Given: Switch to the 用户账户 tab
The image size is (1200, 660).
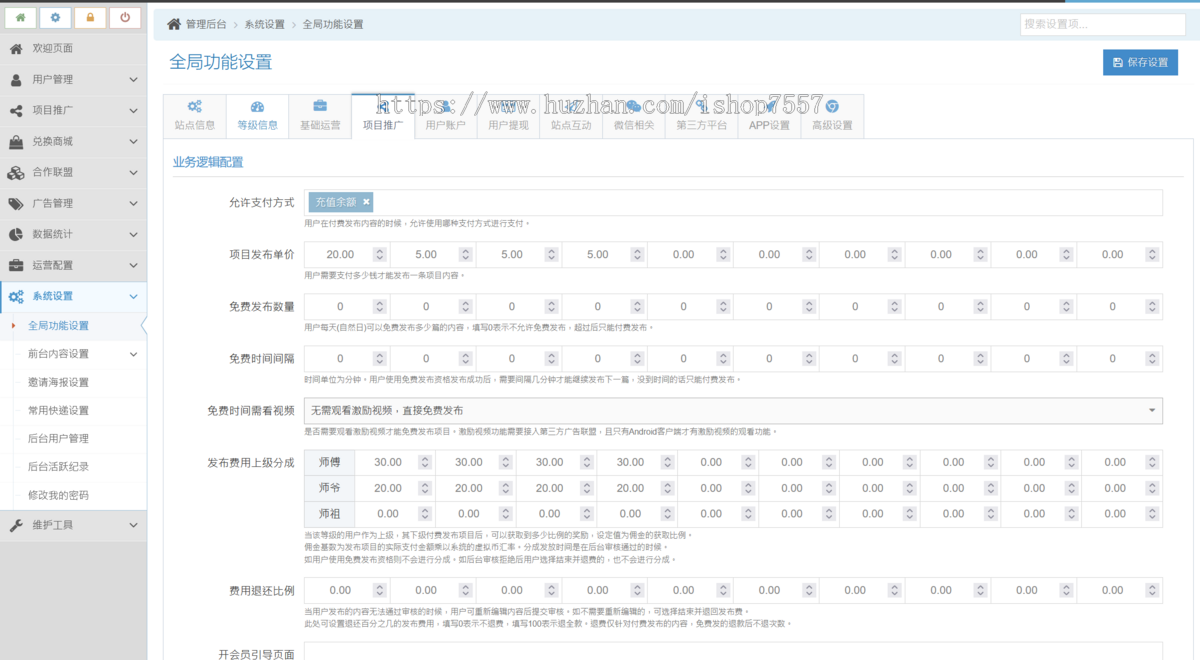Looking at the screenshot, I should coord(445,115).
